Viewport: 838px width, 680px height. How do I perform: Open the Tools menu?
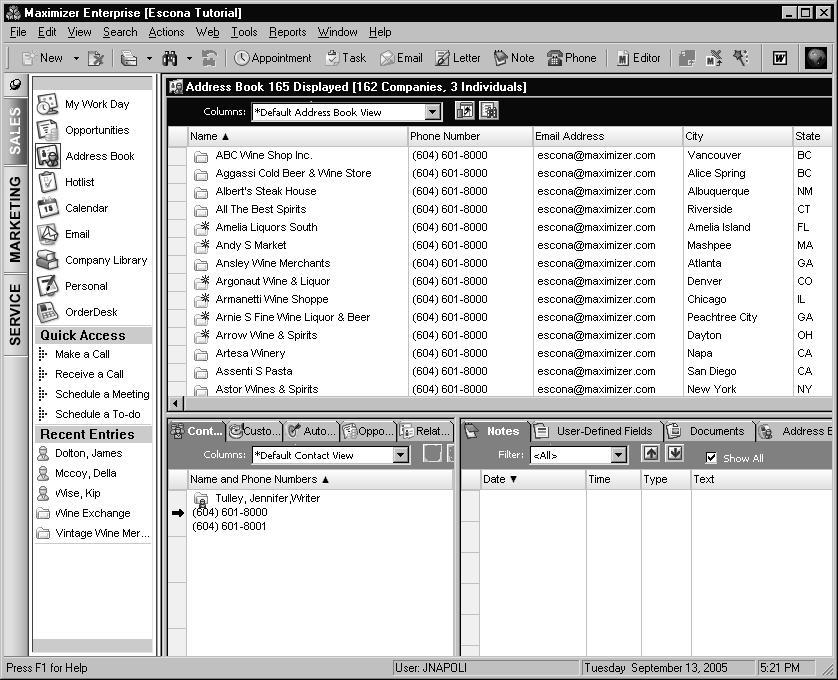(244, 32)
